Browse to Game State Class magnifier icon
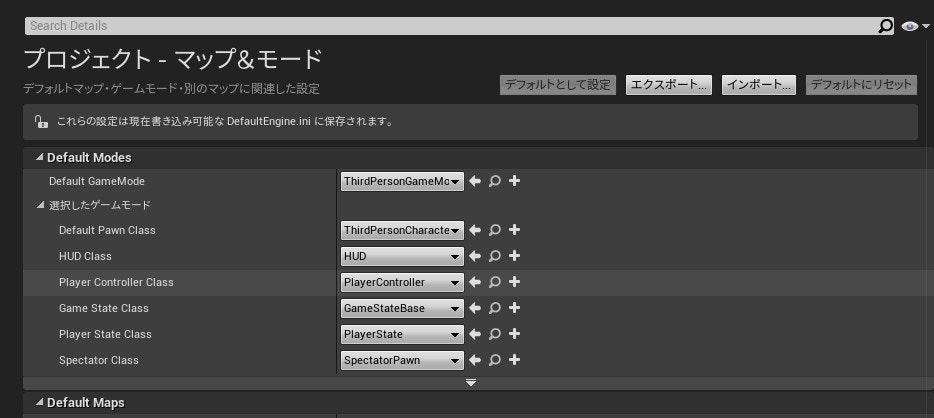The image size is (934, 418). coord(494,308)
